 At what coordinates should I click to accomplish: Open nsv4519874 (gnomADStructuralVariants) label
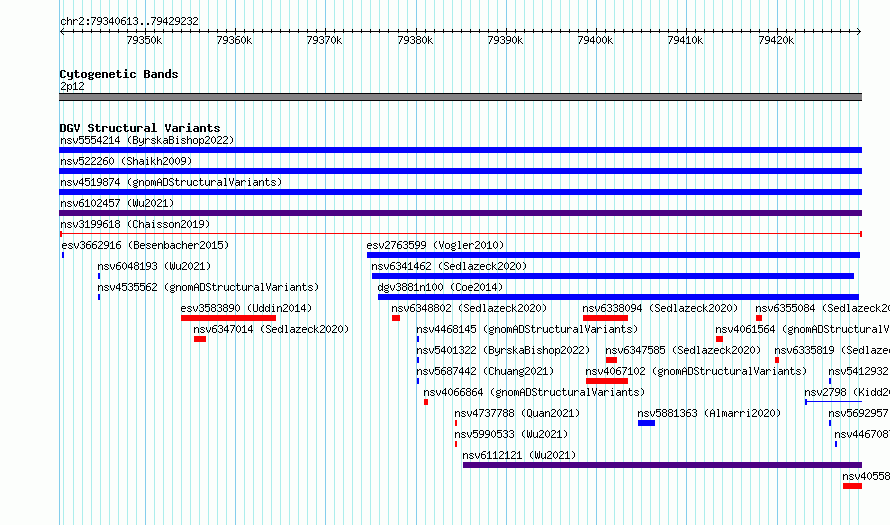click(x=171, y=182)
